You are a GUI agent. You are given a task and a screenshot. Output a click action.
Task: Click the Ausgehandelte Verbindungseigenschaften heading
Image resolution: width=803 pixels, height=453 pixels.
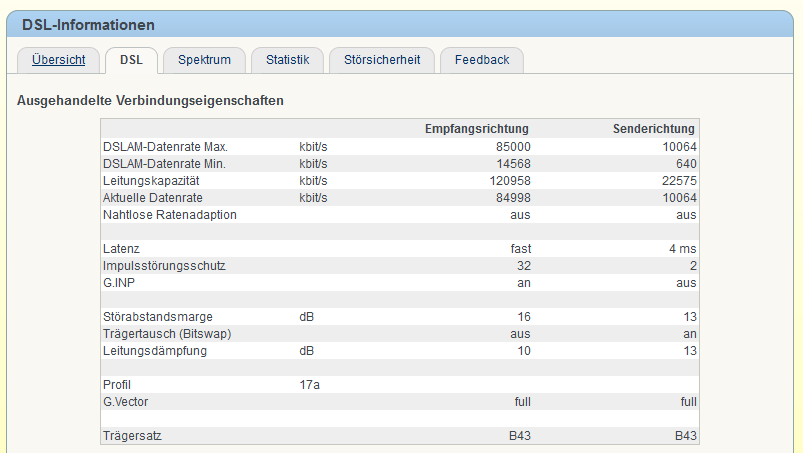[151, 101]
